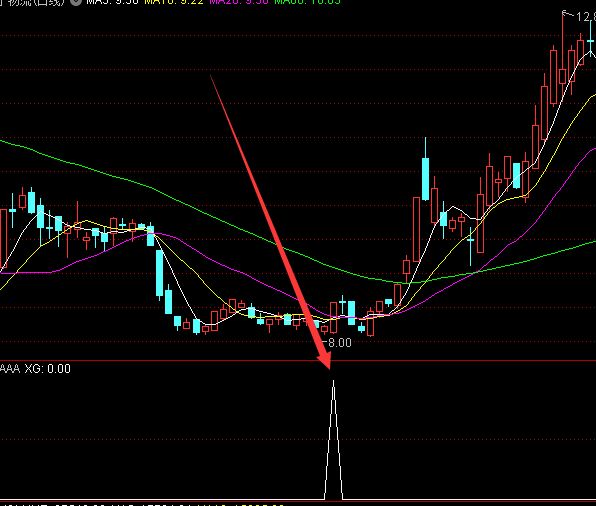Select the yellow MA10 legend label
Screen dimensions: 596x506
(x=174, y=2)
